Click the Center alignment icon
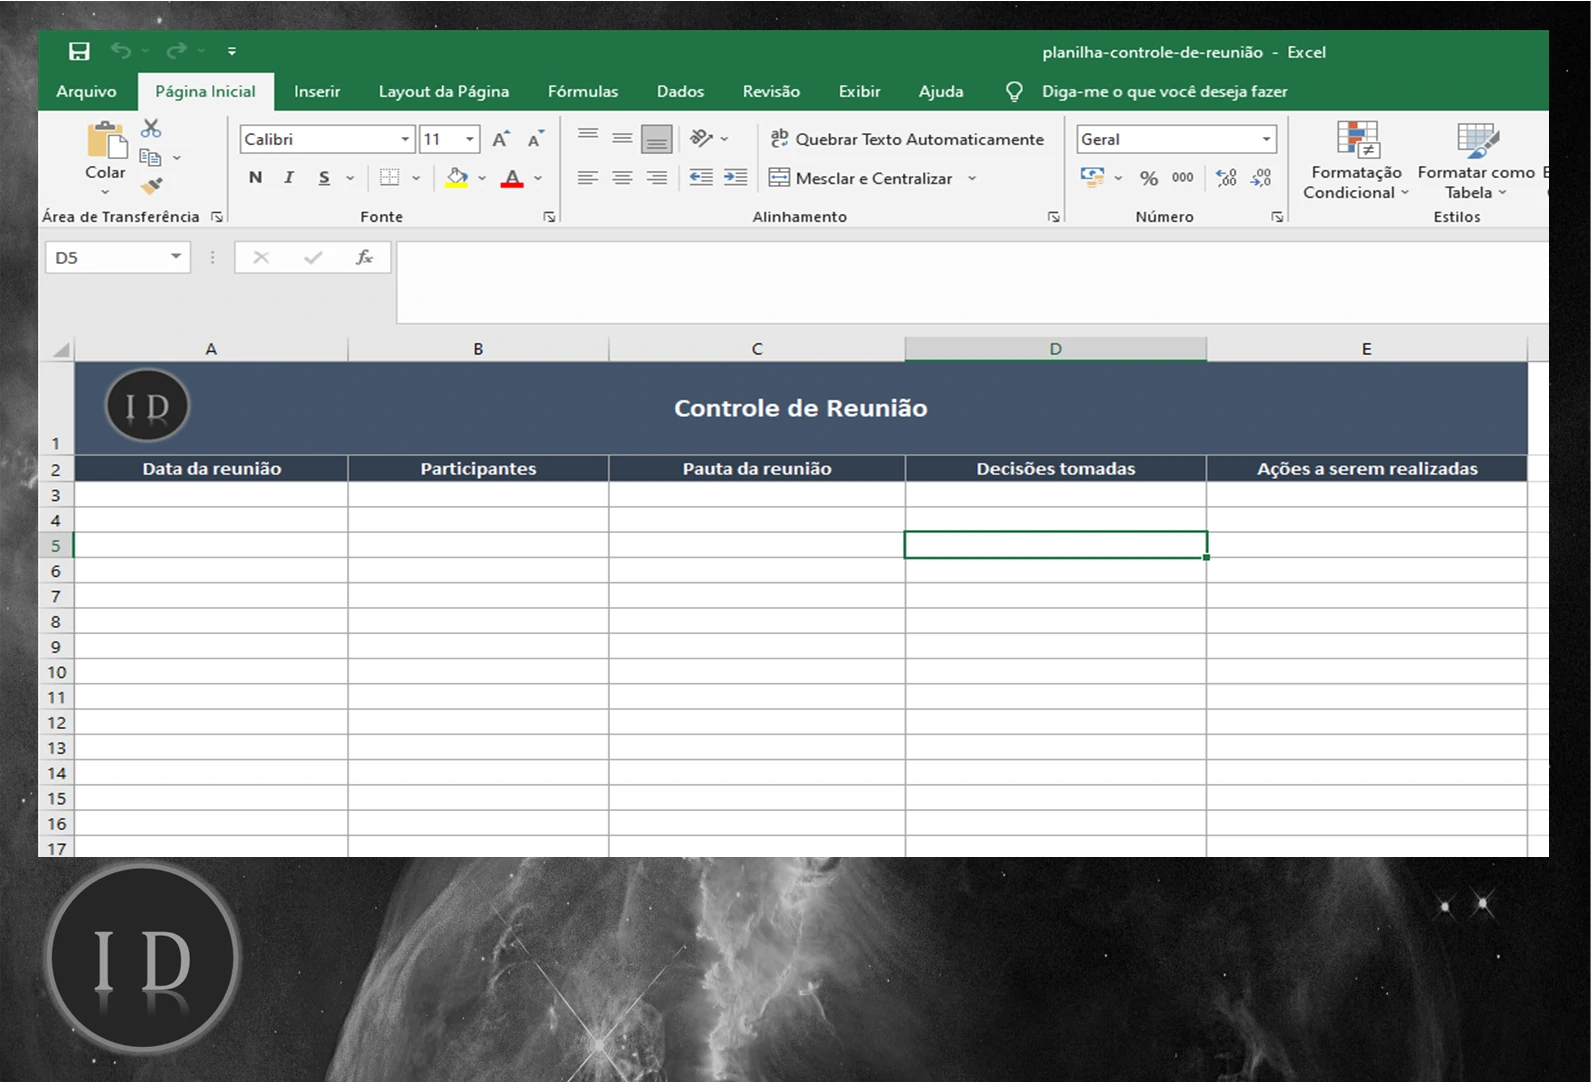 click(622, 177)
